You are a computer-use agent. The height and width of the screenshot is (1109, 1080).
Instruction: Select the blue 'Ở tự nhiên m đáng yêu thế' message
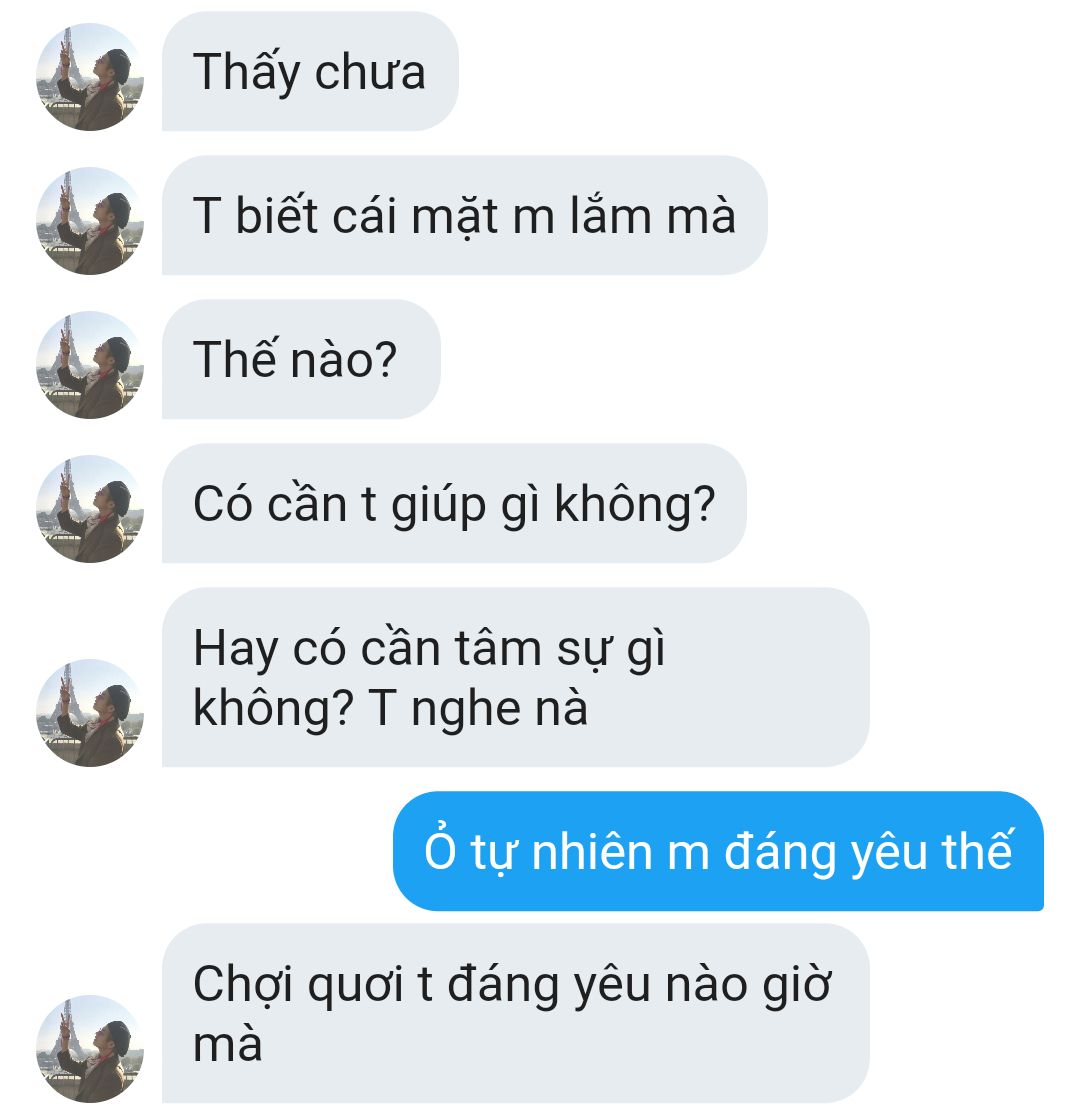[719, 851]
